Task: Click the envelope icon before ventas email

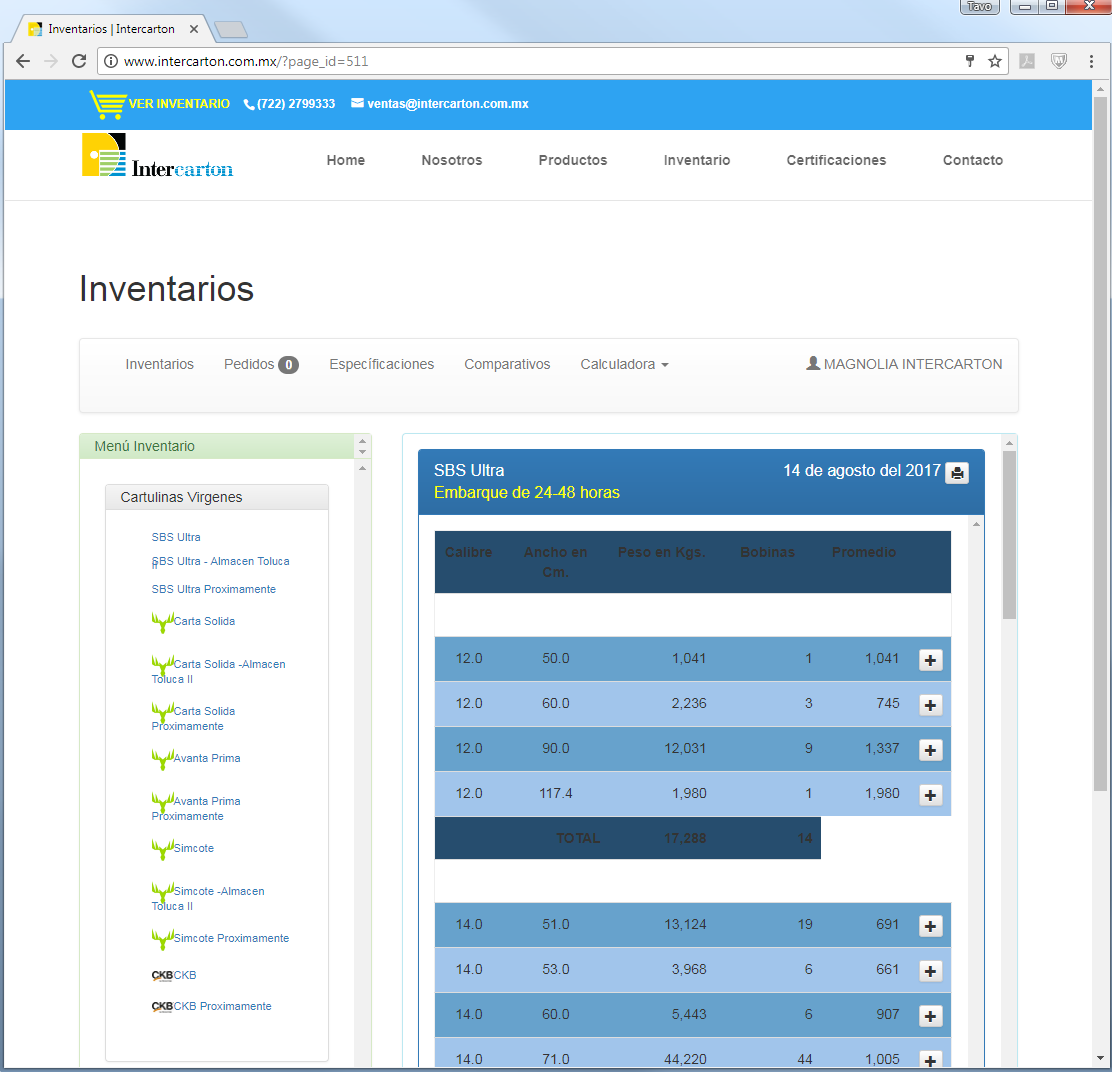Action: (357, 103)
